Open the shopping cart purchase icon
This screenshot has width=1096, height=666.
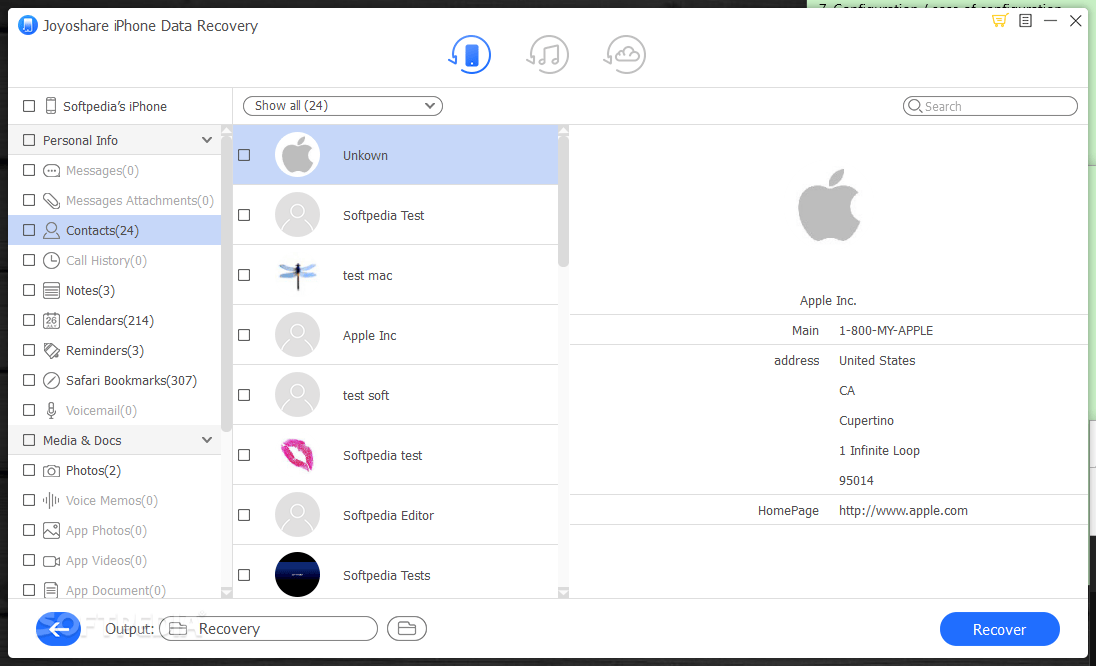point(1000,20)
